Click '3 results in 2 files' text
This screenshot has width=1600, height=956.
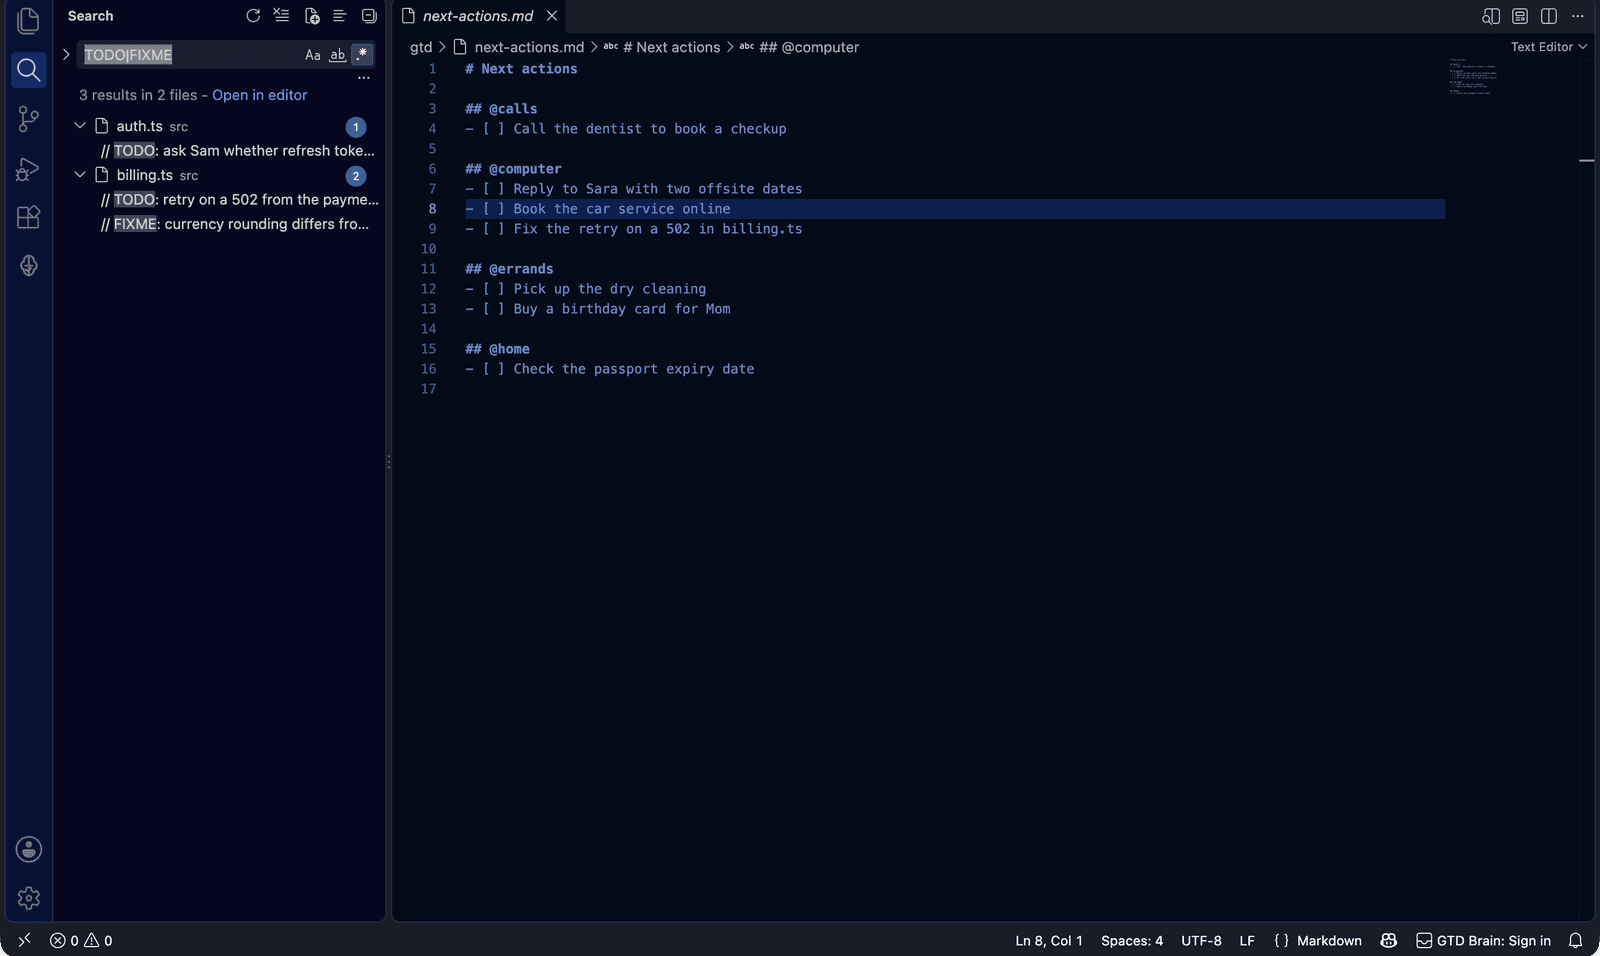(x=138, y=95)
